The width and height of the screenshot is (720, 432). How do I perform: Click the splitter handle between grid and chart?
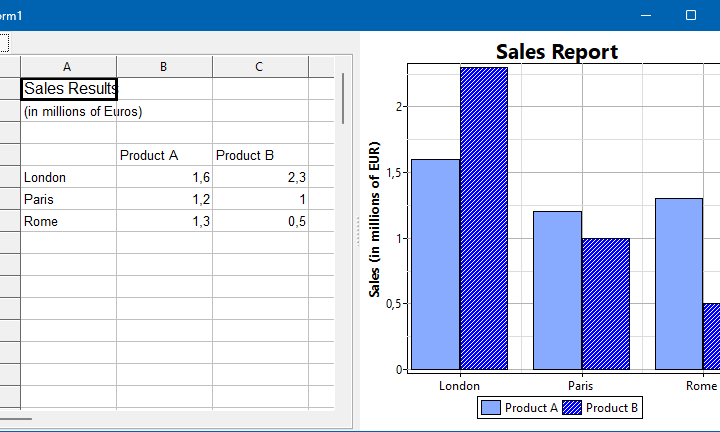tap(358, 232)
